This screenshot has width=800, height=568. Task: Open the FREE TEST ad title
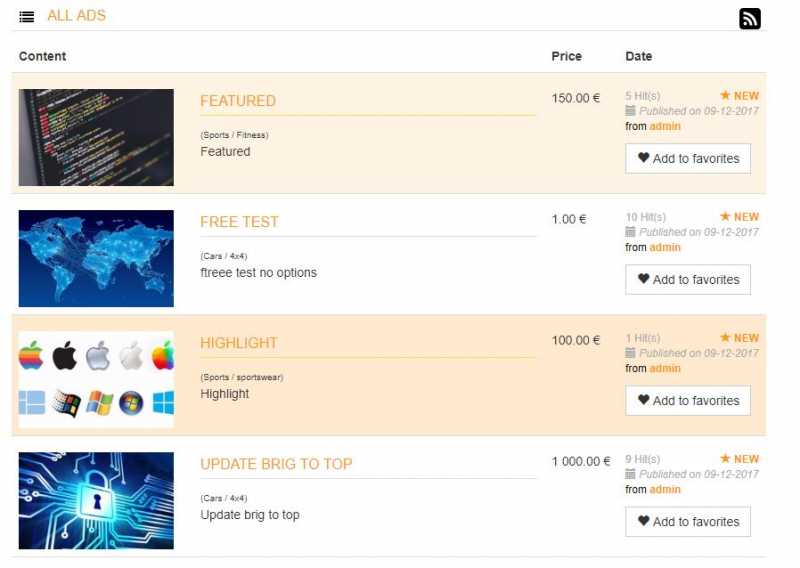point(239,222)
